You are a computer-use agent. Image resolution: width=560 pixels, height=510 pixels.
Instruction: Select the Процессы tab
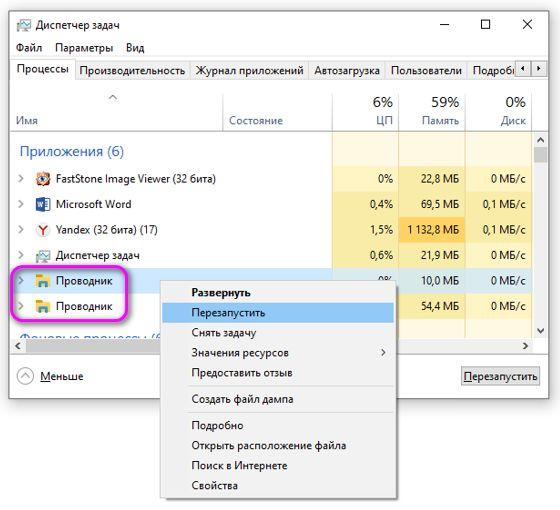(42, 69)
